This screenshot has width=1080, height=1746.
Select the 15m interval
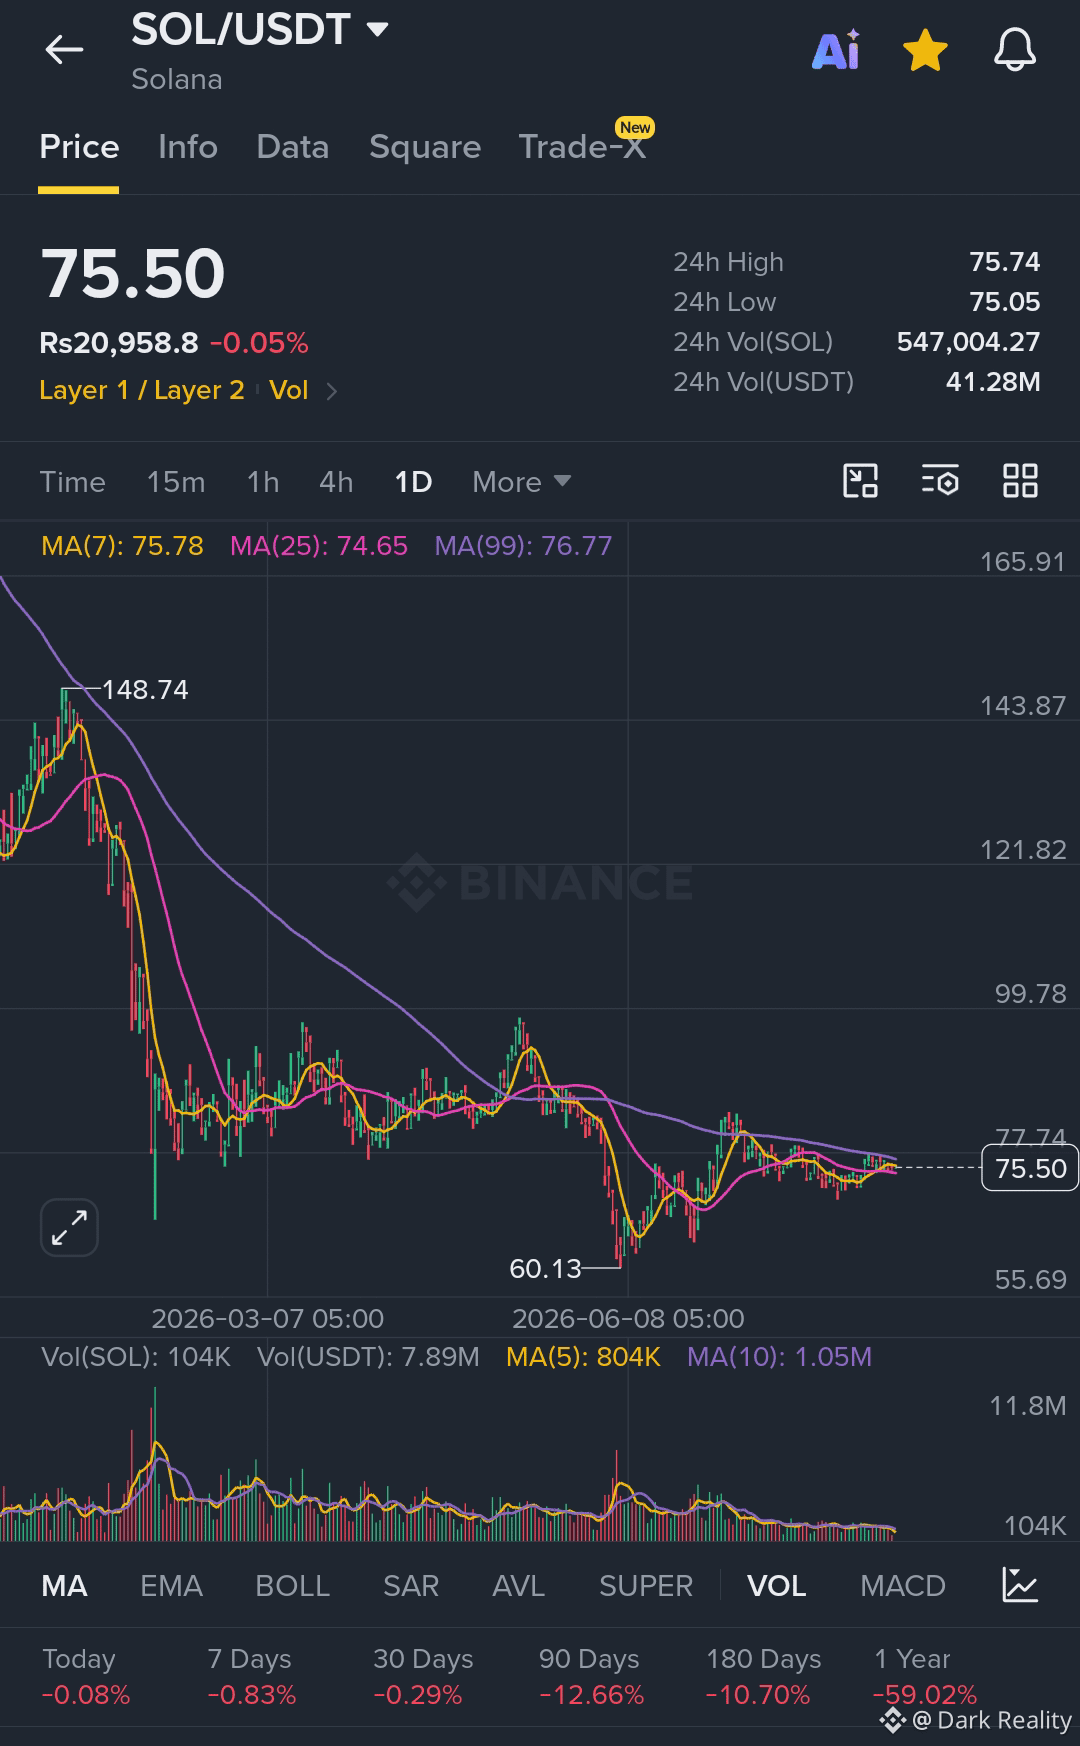[176, 482]
